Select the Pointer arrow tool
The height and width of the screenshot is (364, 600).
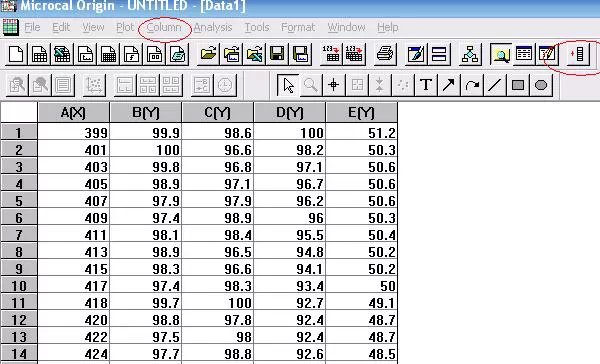(x=288, y=85)
